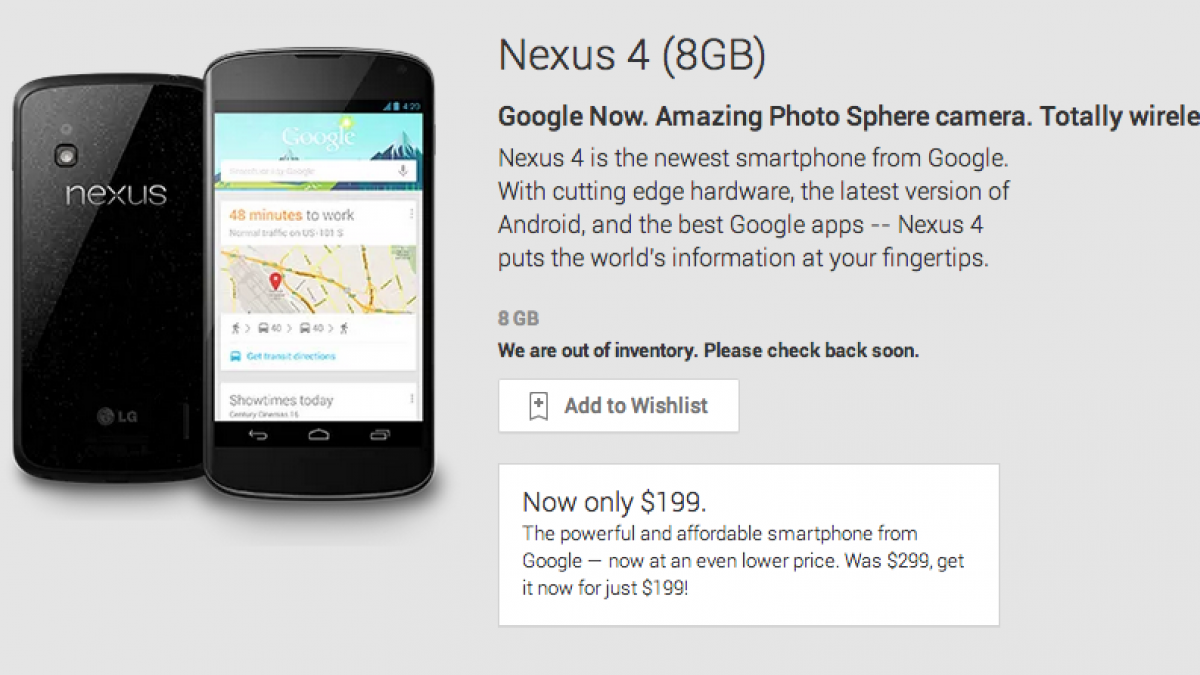Click the Now only $199 promo heading

click(621, 502)
